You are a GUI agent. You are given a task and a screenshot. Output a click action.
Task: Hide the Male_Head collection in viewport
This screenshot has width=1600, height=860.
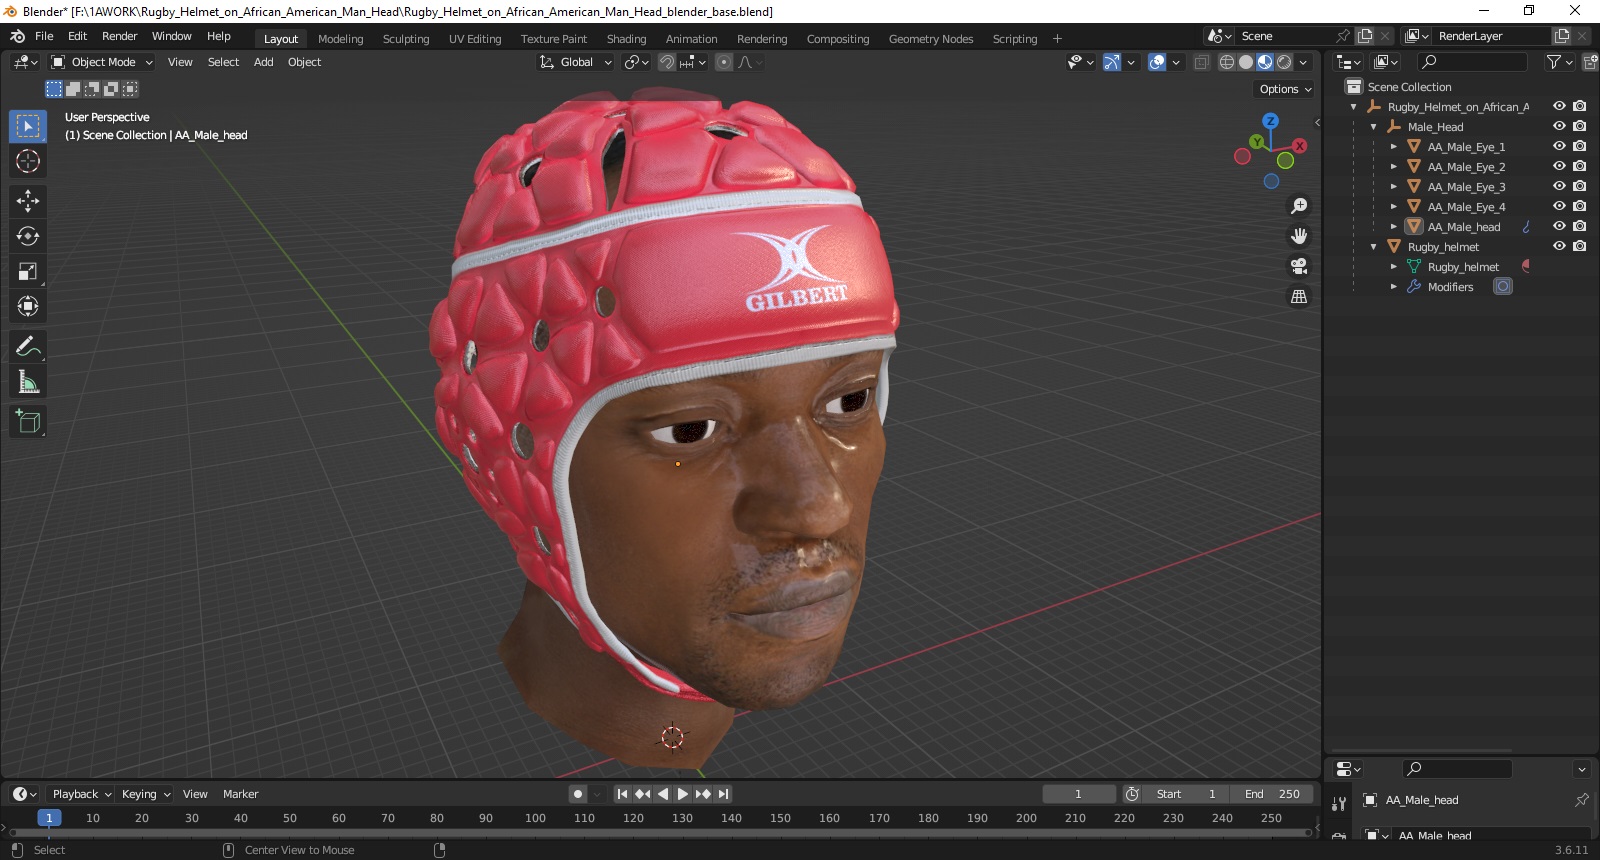(1559, 126)
